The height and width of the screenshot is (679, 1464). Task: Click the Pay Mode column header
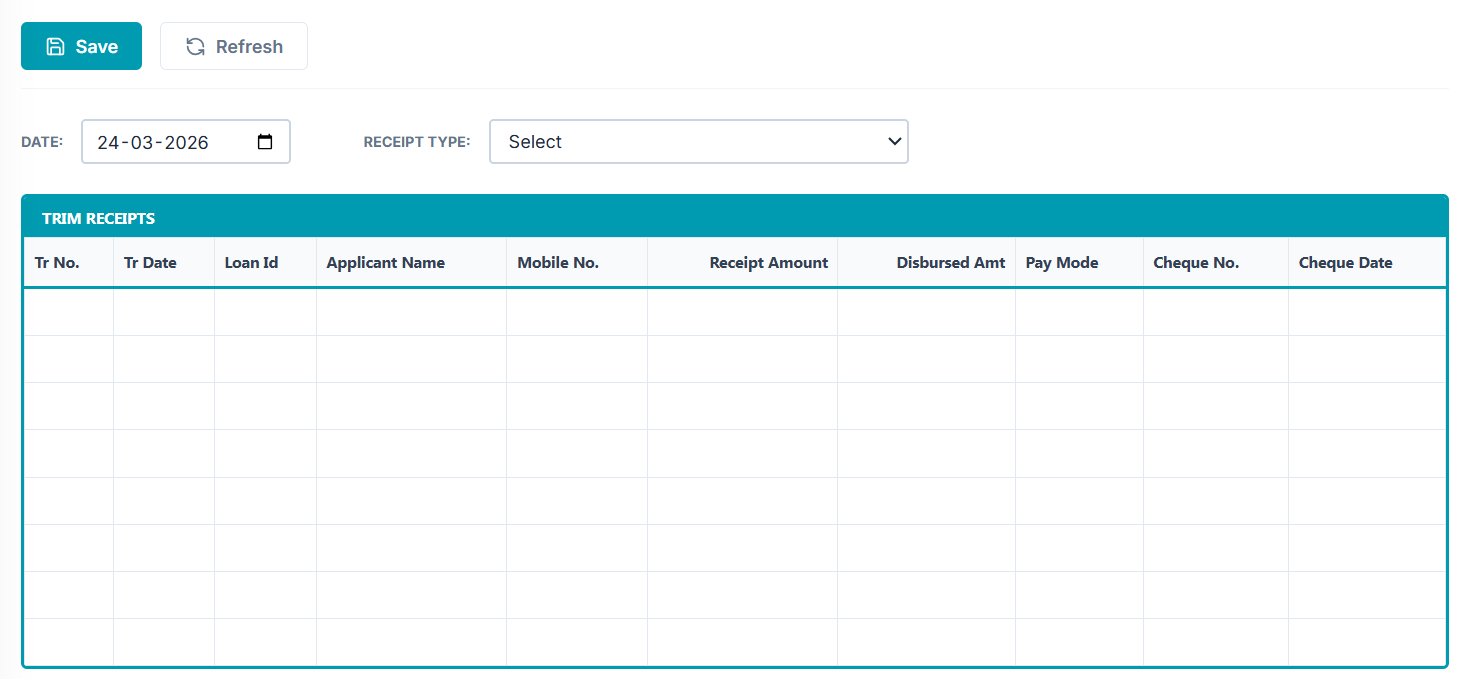point(1061,263)
